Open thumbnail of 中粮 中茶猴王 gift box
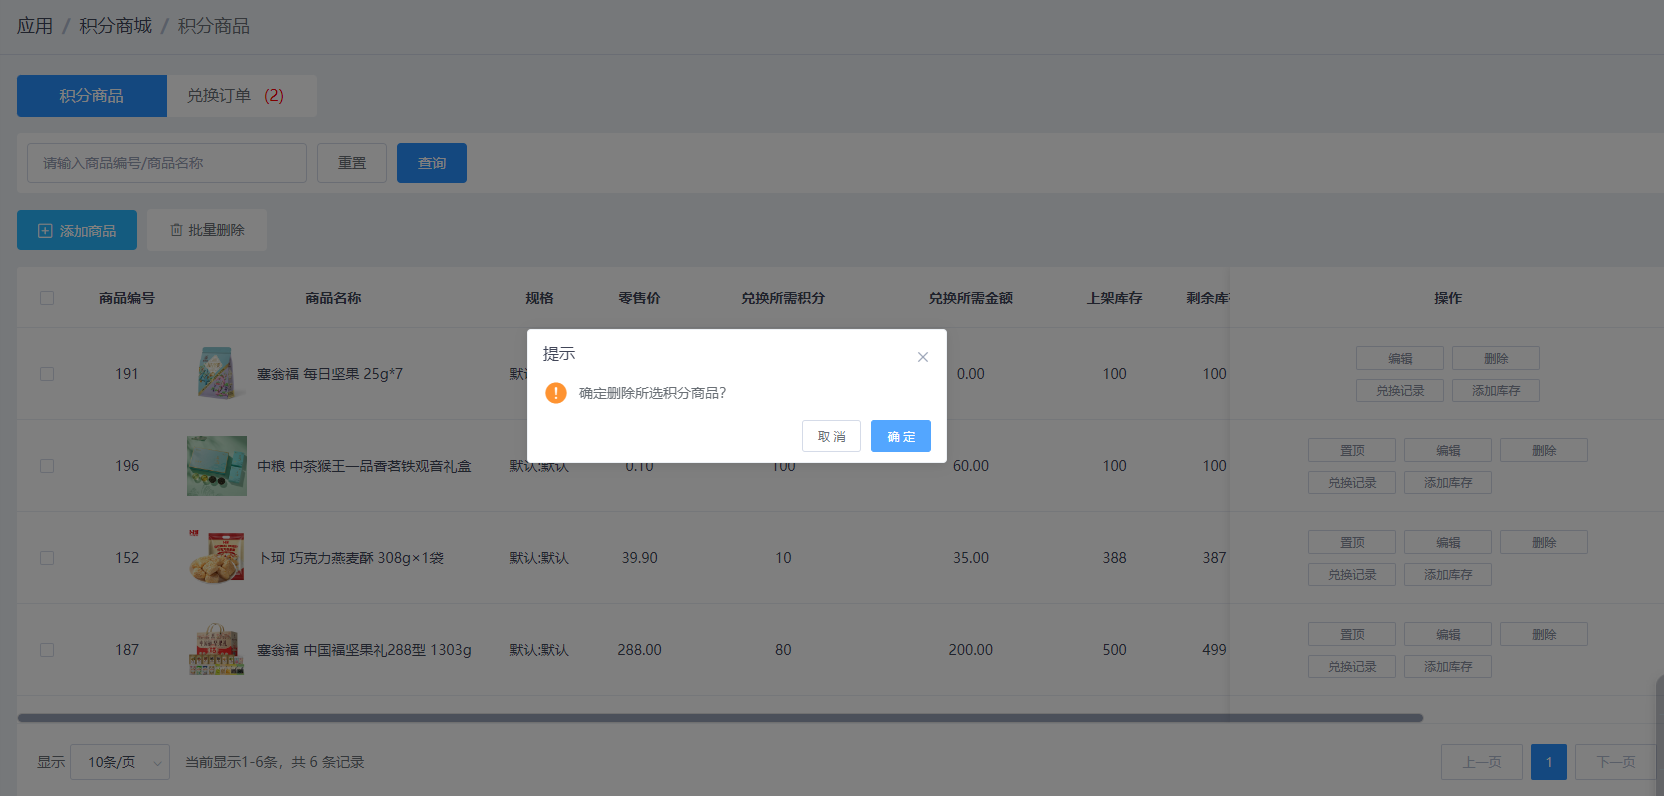 (217, 466)
